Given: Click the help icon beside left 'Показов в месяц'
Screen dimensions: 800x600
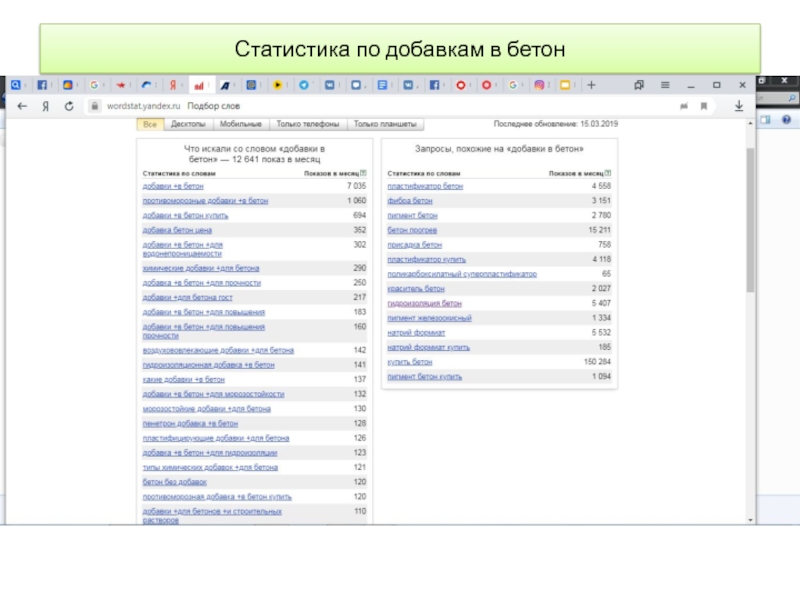Looking at the screenshot, I should point(364,173).
